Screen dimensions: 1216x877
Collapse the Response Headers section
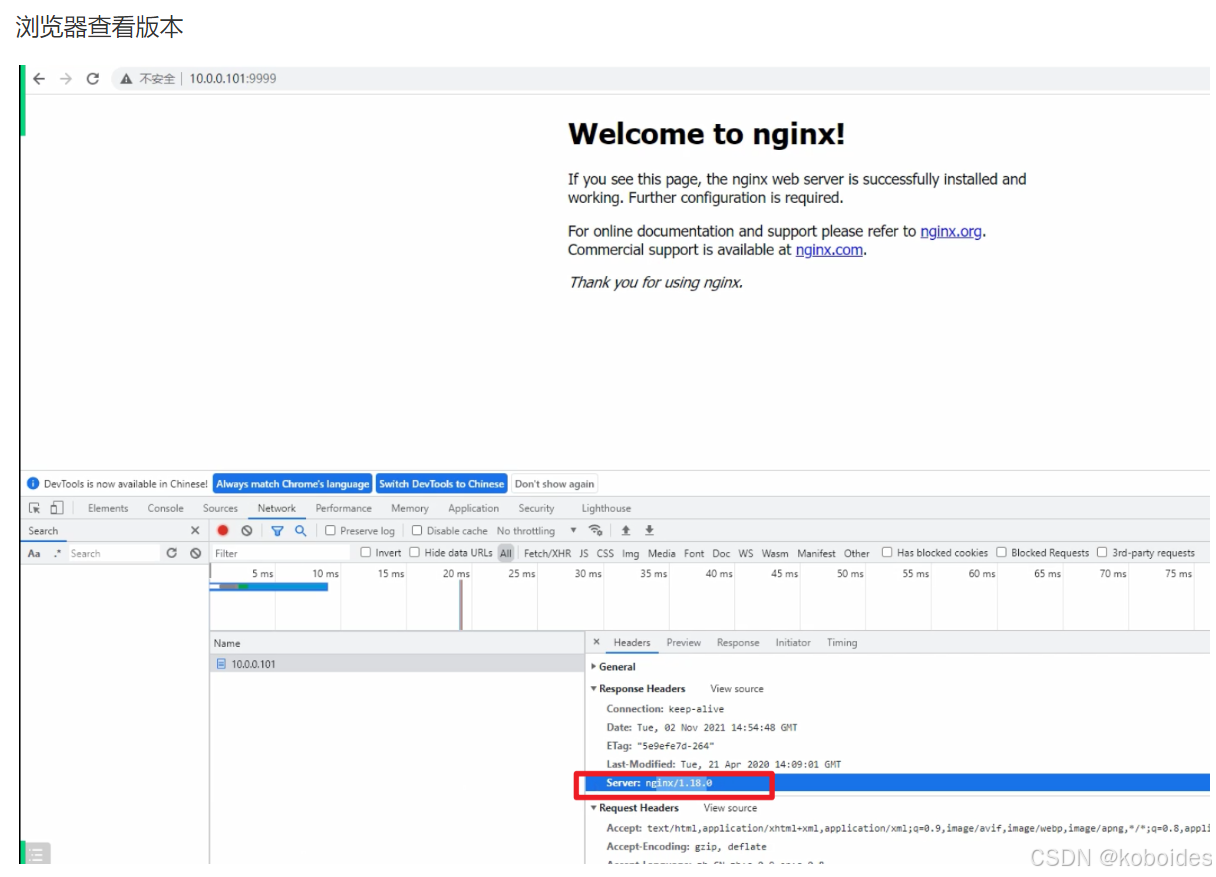pos(639,689)
